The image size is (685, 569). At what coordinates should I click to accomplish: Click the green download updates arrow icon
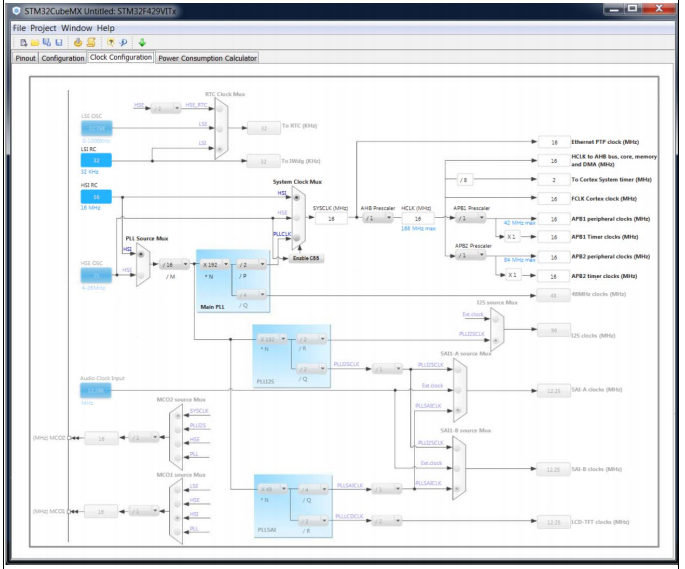tap(142, 42)
